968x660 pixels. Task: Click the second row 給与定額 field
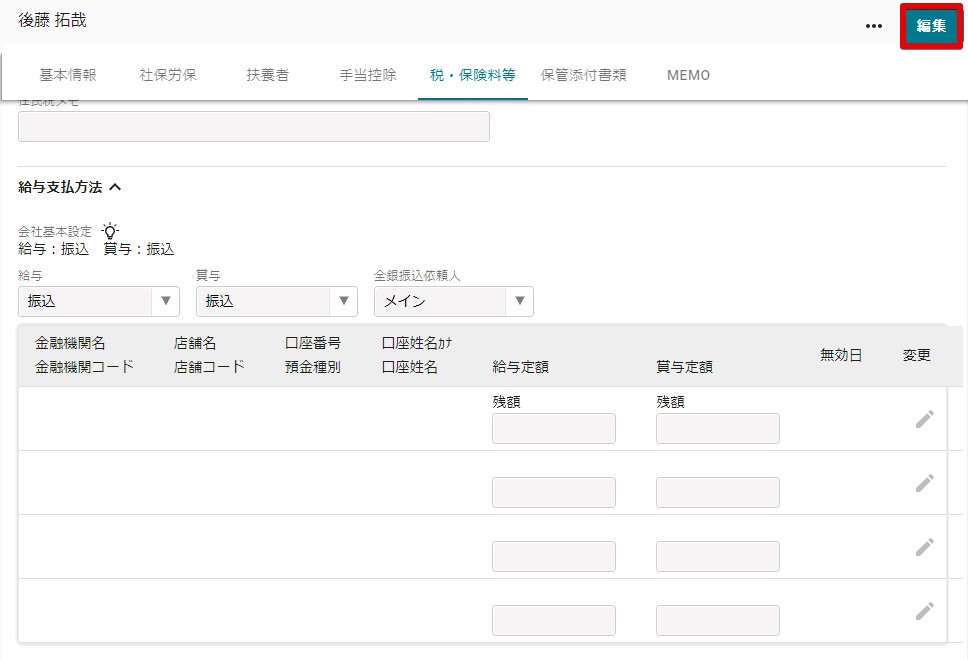[554, 493]
